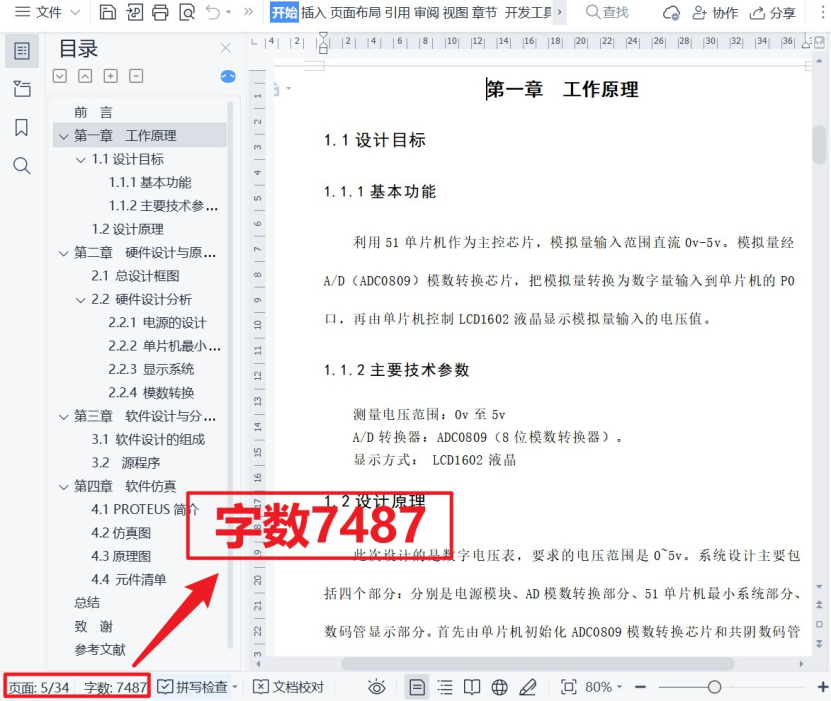Go to 1.1.1 基本功能 heading
The height and width of the screenshot is (701, 831).
coord(150,182)
